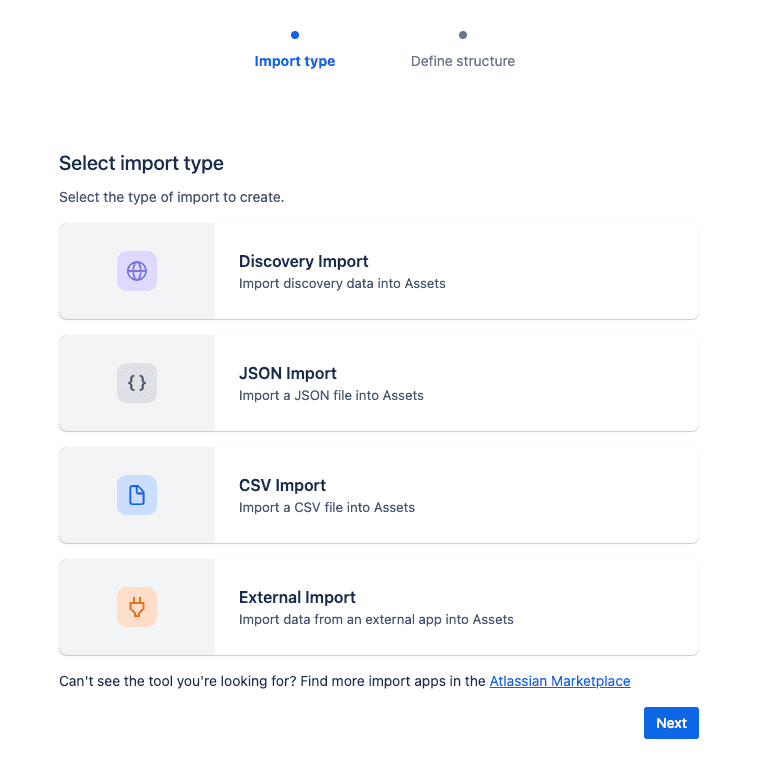Click the 'Select import type' heading
The width and height of the screenshot is (763, 759).
tap(141, 163)
